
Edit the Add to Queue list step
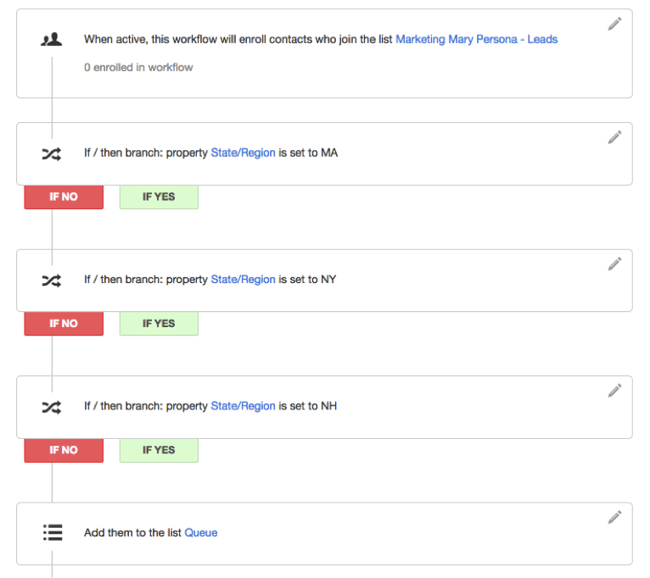coord(614,517)
